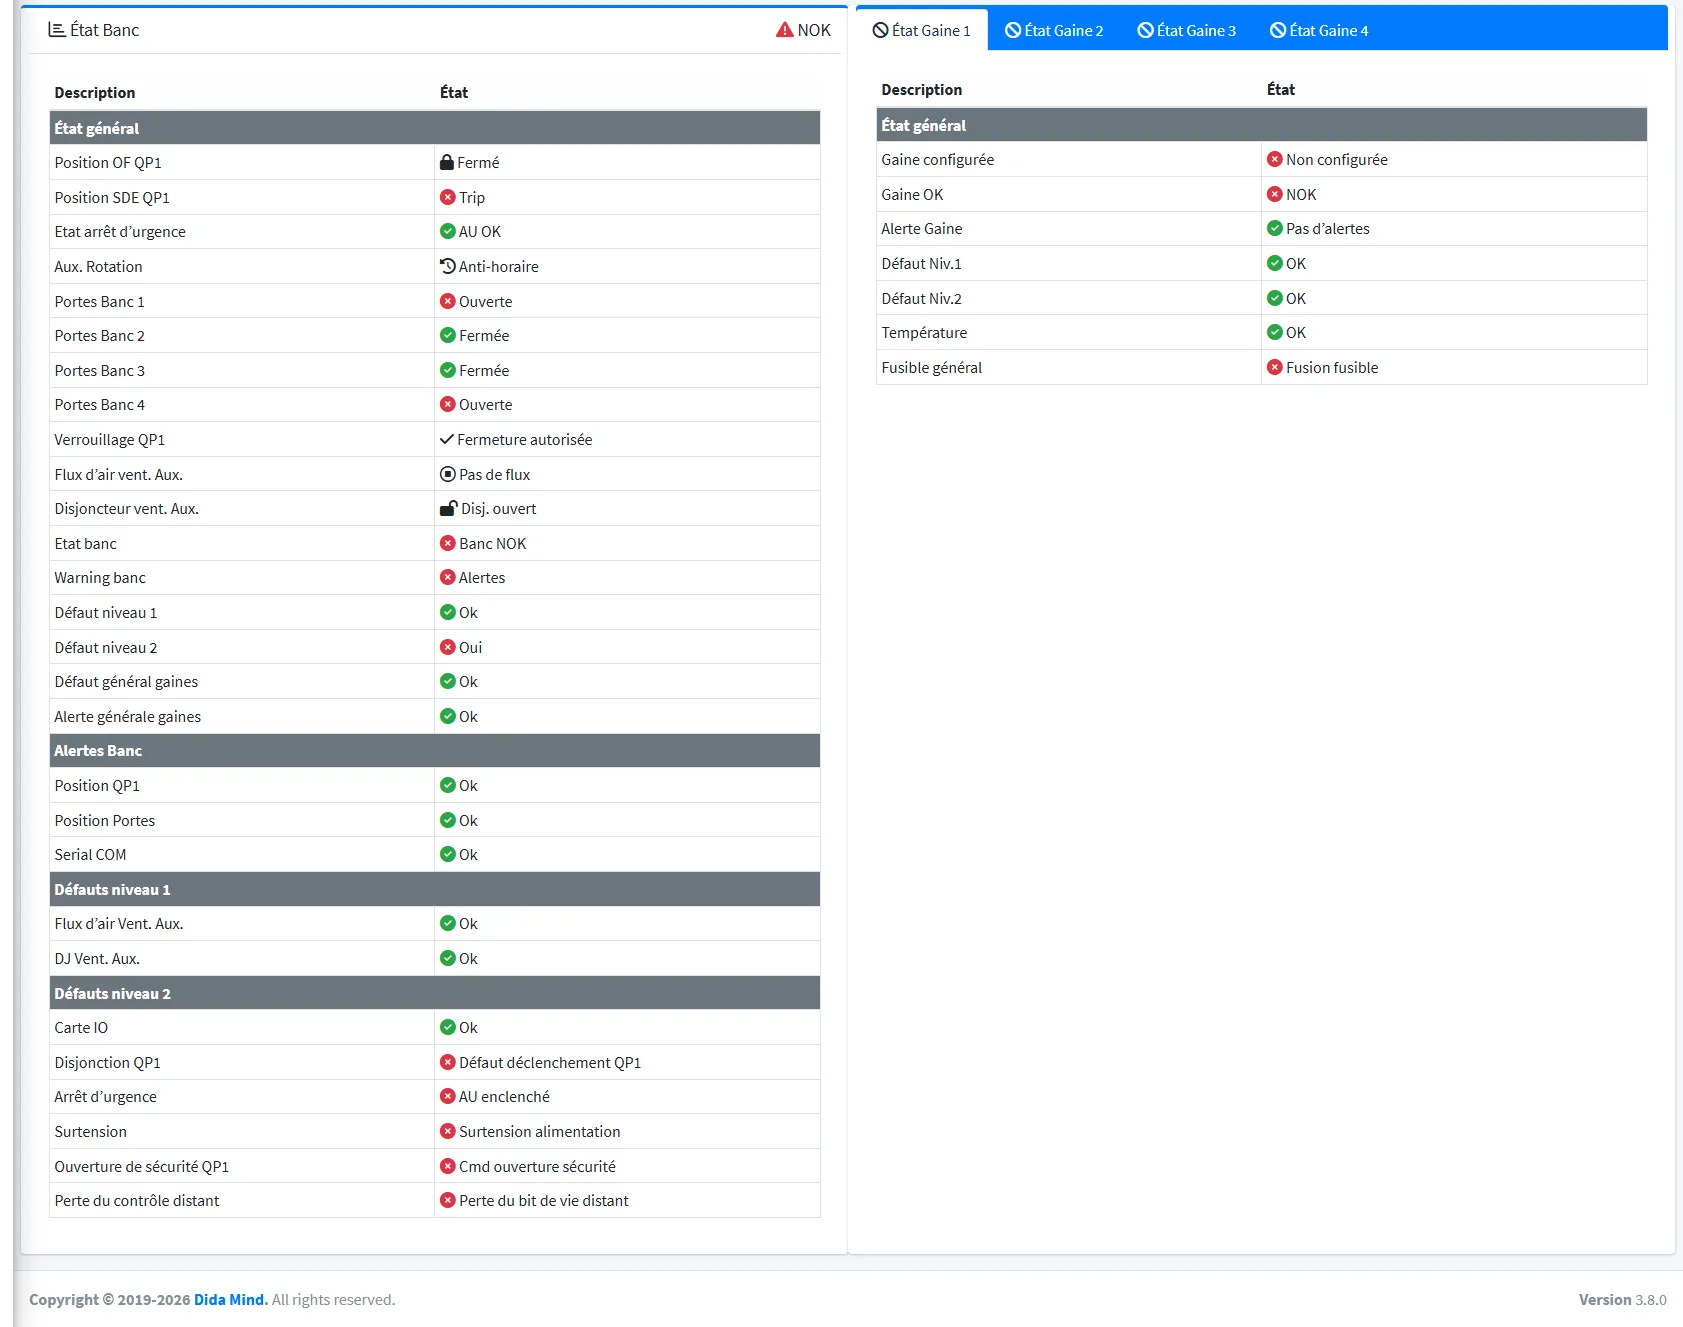Click the red icon beside Alertes
This screenshot has width=1683, height=1327.
448,577
